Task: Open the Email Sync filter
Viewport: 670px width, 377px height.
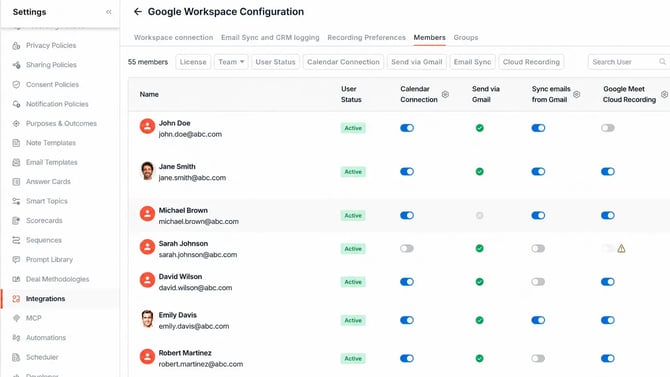Action: pos(472,62)
